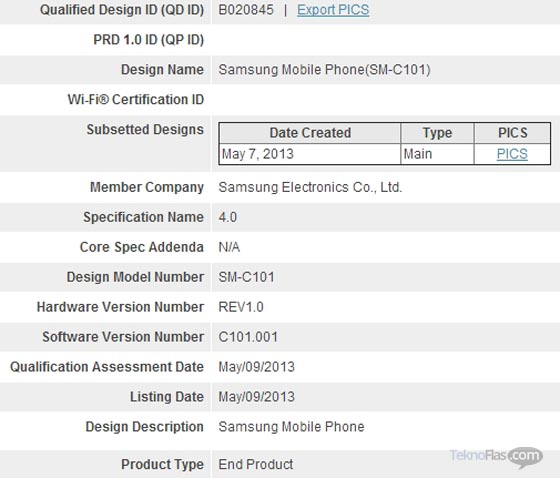
Task: Select the QD ID value B020845
Action: click(x=246, y=10)
